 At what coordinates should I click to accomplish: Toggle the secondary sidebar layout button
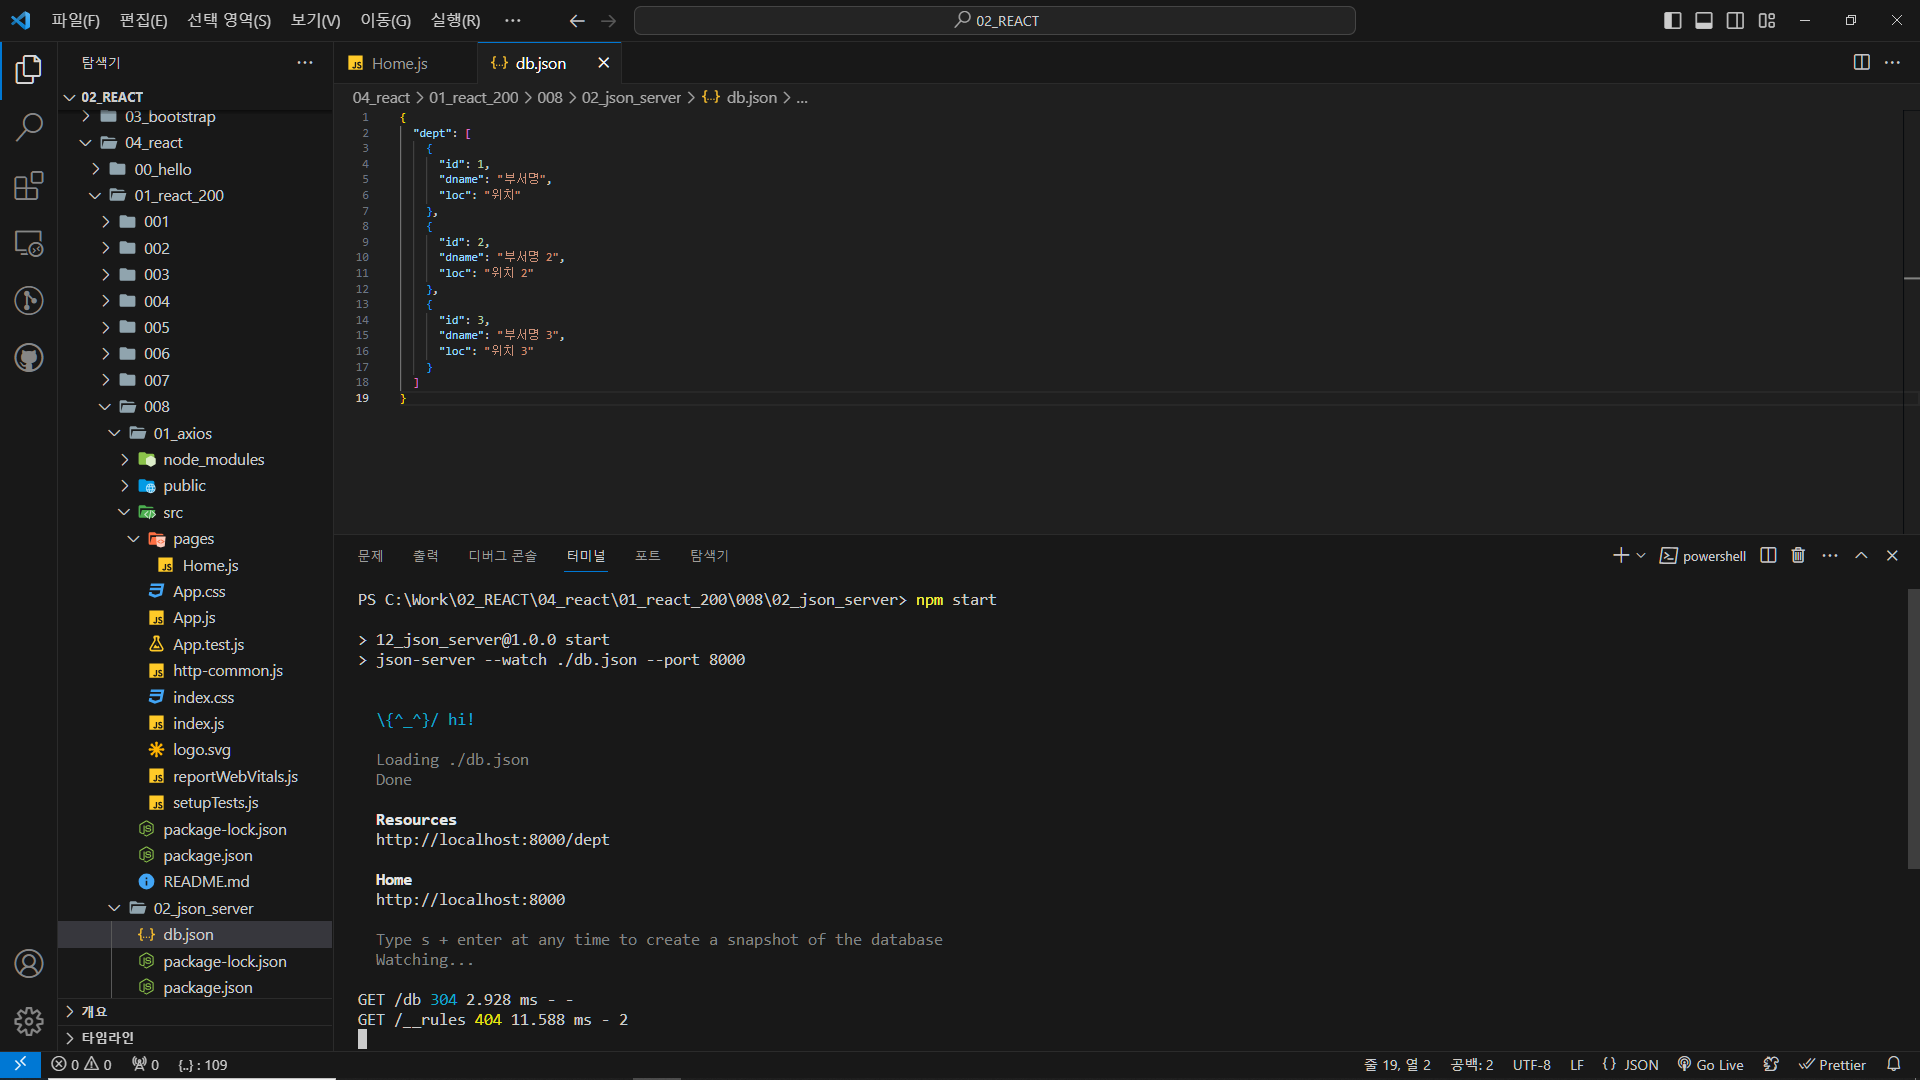pos(1736,21)
